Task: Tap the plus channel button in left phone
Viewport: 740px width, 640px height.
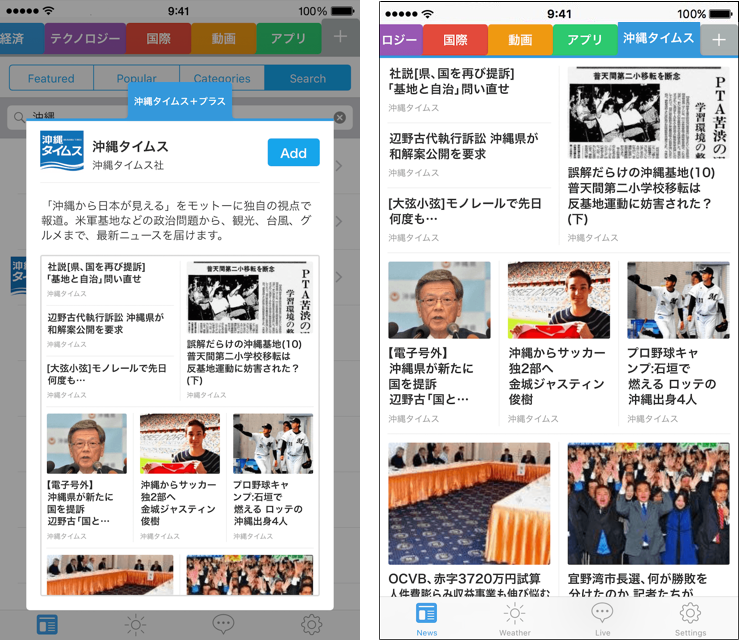Action: pos(340,37)
